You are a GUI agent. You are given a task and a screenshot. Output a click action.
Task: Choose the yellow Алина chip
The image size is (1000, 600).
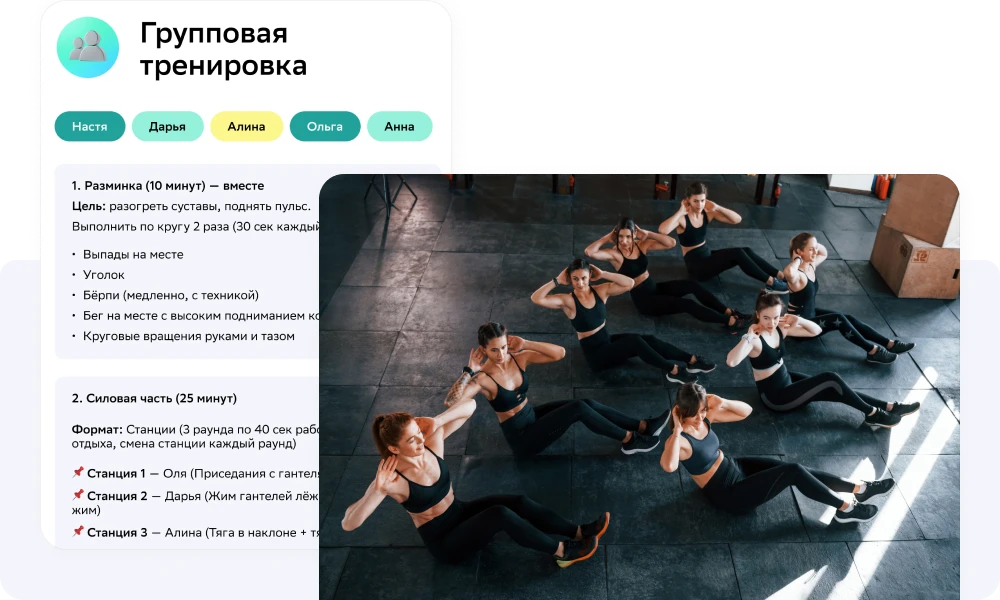click(246, 126)
